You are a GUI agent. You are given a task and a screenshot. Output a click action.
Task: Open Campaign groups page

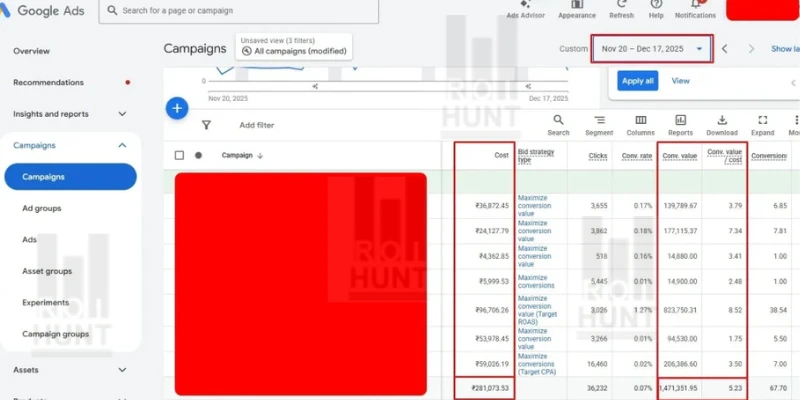tap(56, 334)
